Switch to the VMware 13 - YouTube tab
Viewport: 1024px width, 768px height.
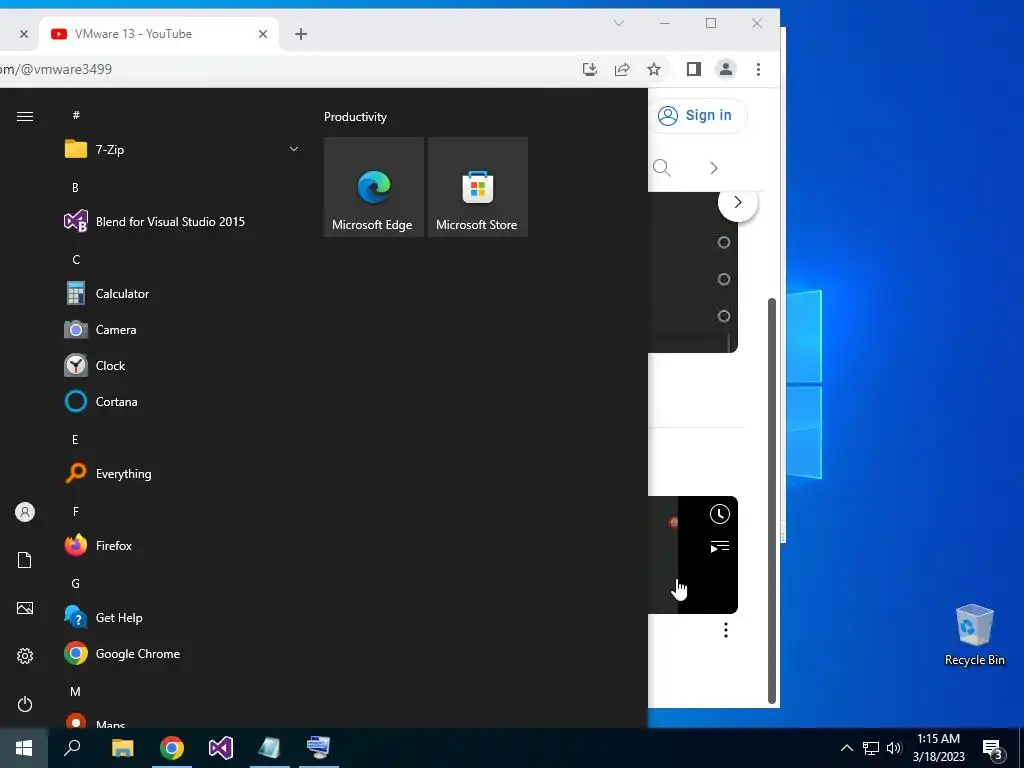tap(159, 34)
